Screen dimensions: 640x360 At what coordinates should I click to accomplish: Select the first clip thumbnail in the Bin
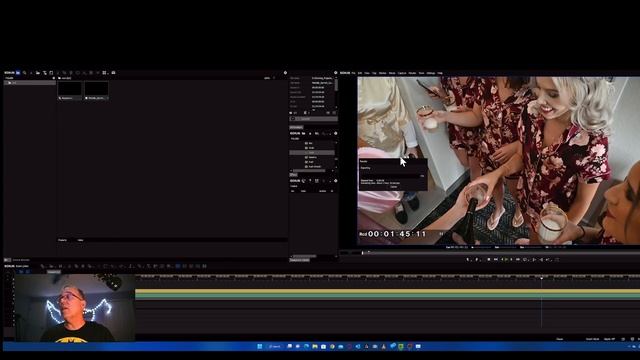coord(70,90)
